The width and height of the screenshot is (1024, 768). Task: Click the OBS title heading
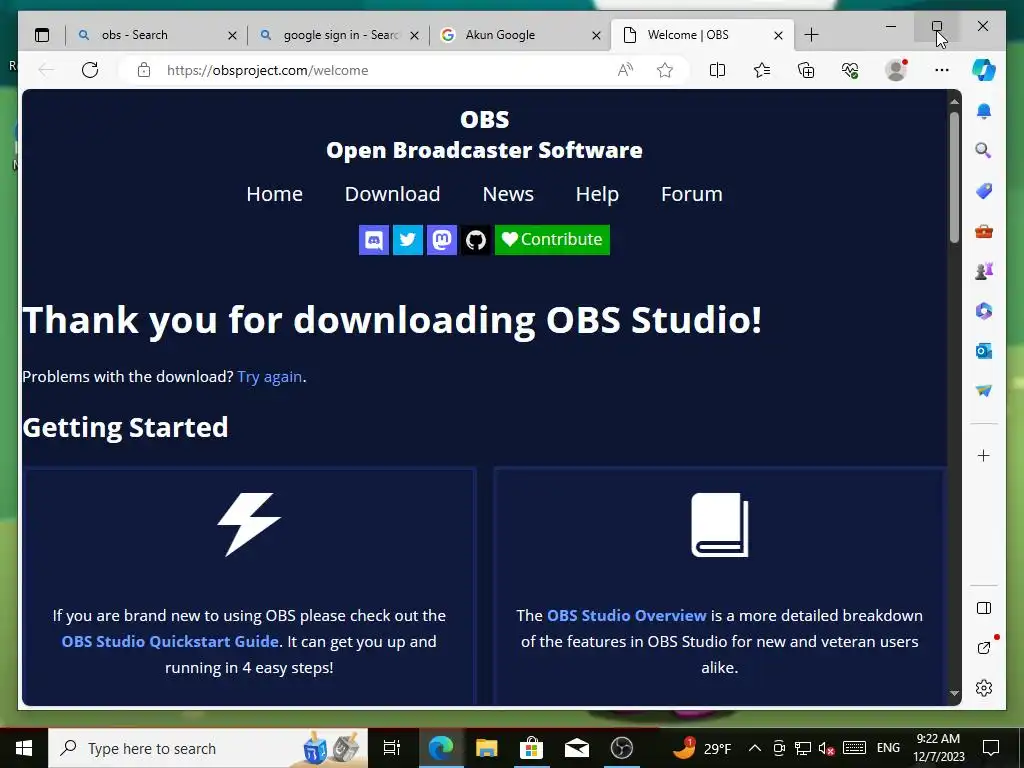[484, 120]
